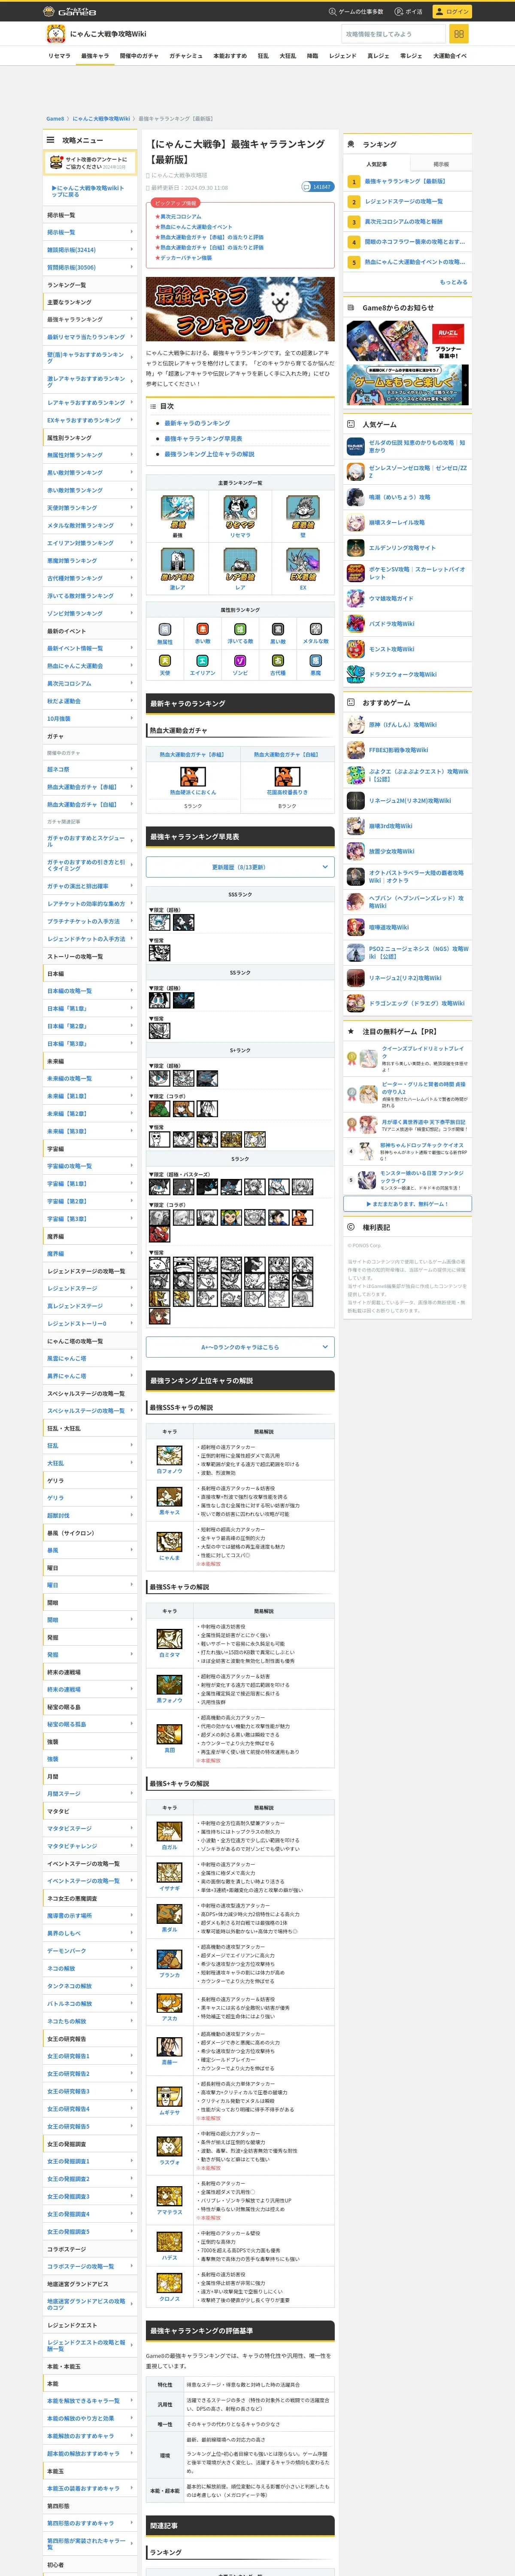
Task: Open the 最新キャラのランキング table-of-contents link
Action: pyautogui.click(x=197, y=423)
